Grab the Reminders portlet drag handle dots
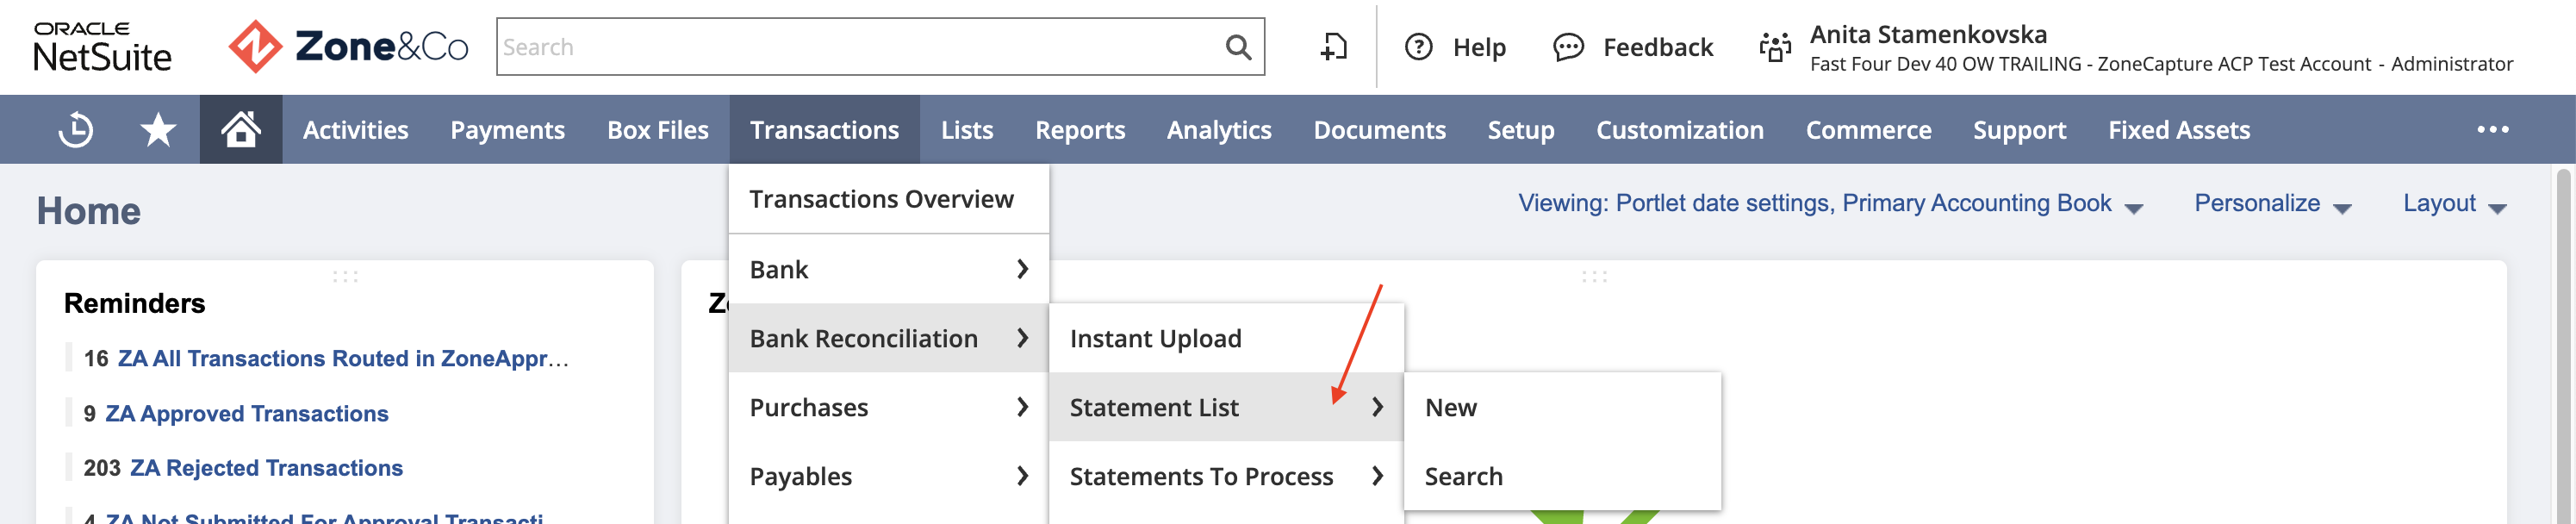The width and height of the screenshot is (2576, 524). [345, 276]
